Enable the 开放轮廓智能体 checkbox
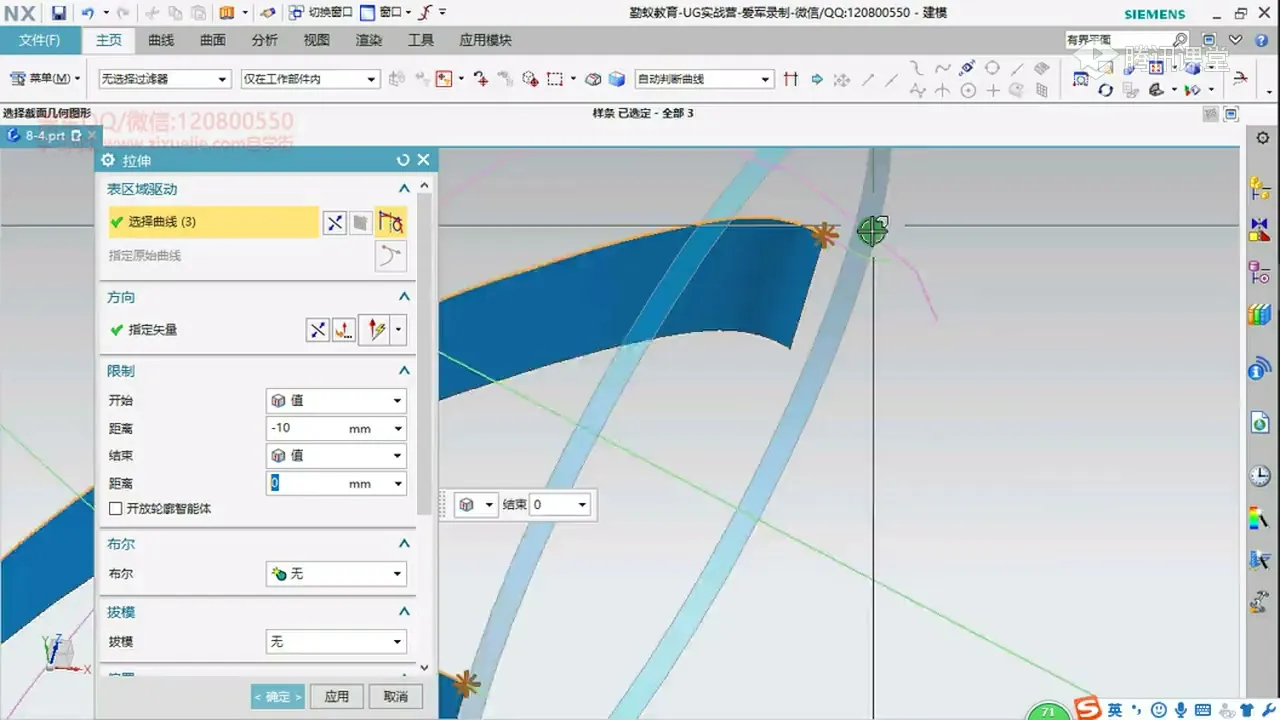 (x=116, y=508)
